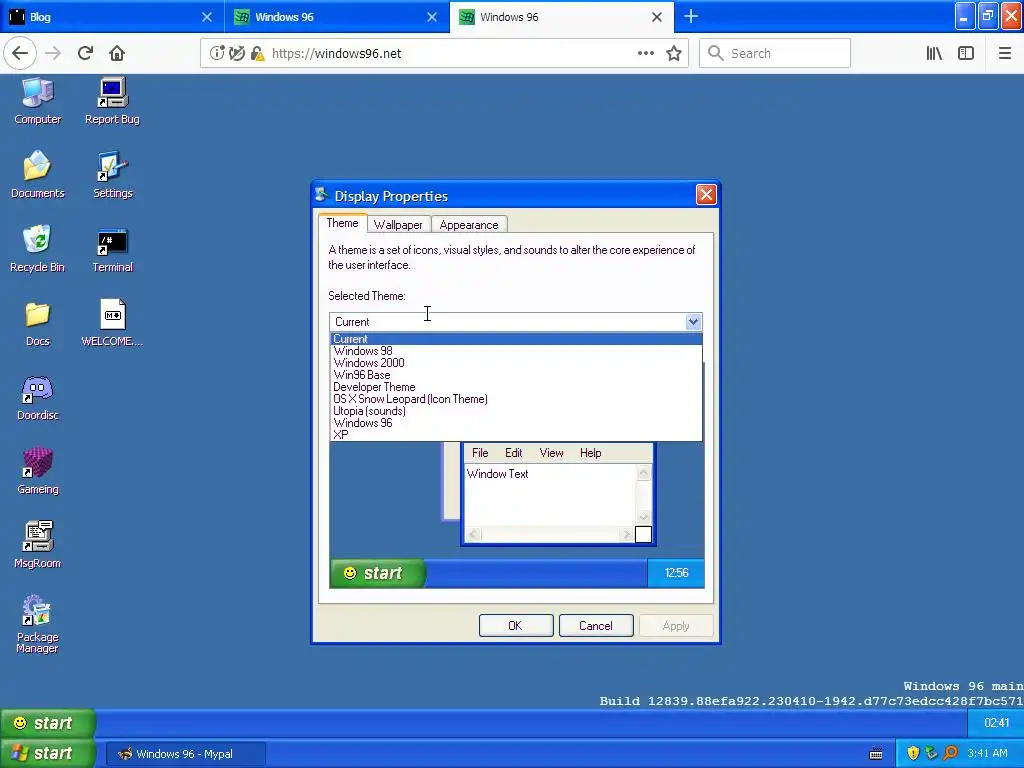This screenshot has height=768, width=1024.
Task: Click the browser back arrow
Action: [x=20, y=53]
